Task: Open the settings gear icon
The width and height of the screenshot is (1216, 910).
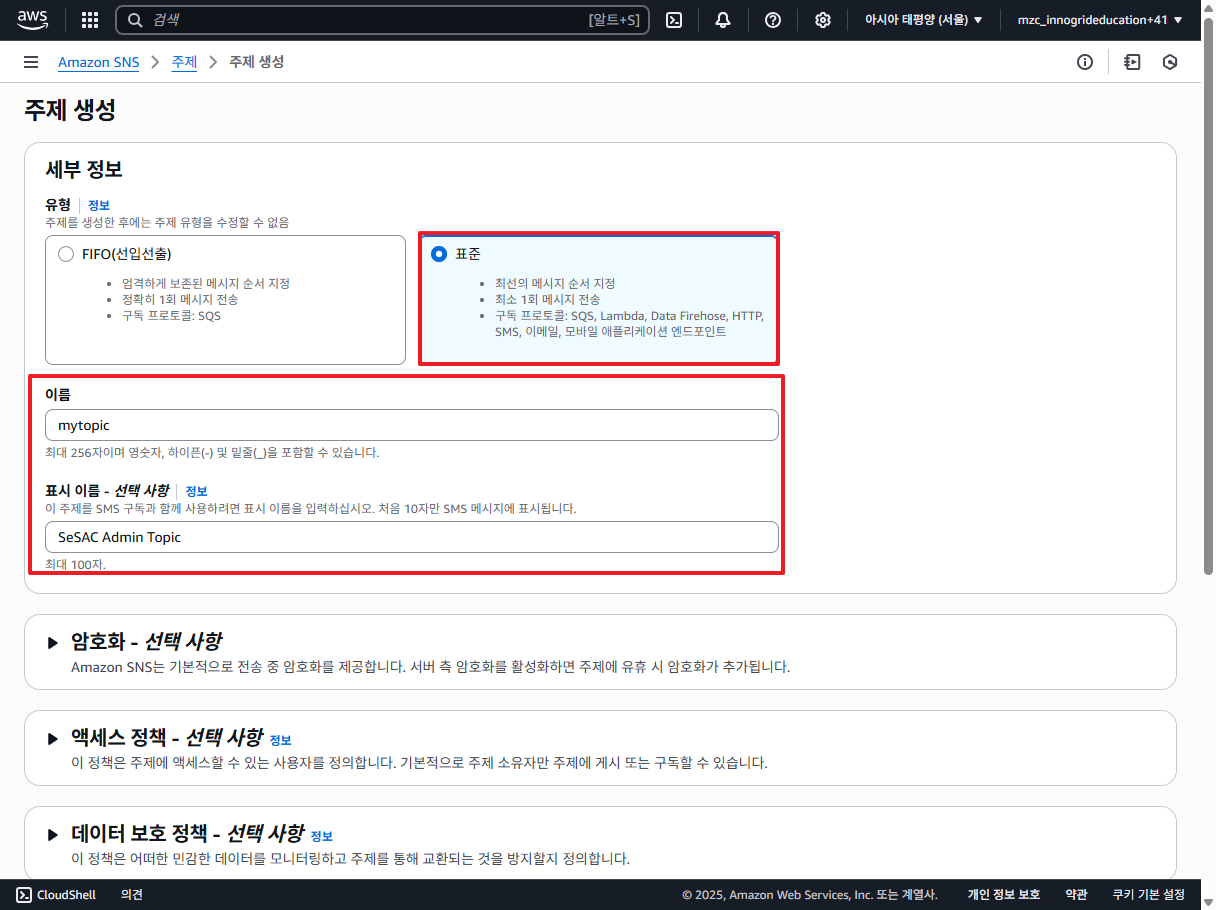Action: tap(823, 20)
